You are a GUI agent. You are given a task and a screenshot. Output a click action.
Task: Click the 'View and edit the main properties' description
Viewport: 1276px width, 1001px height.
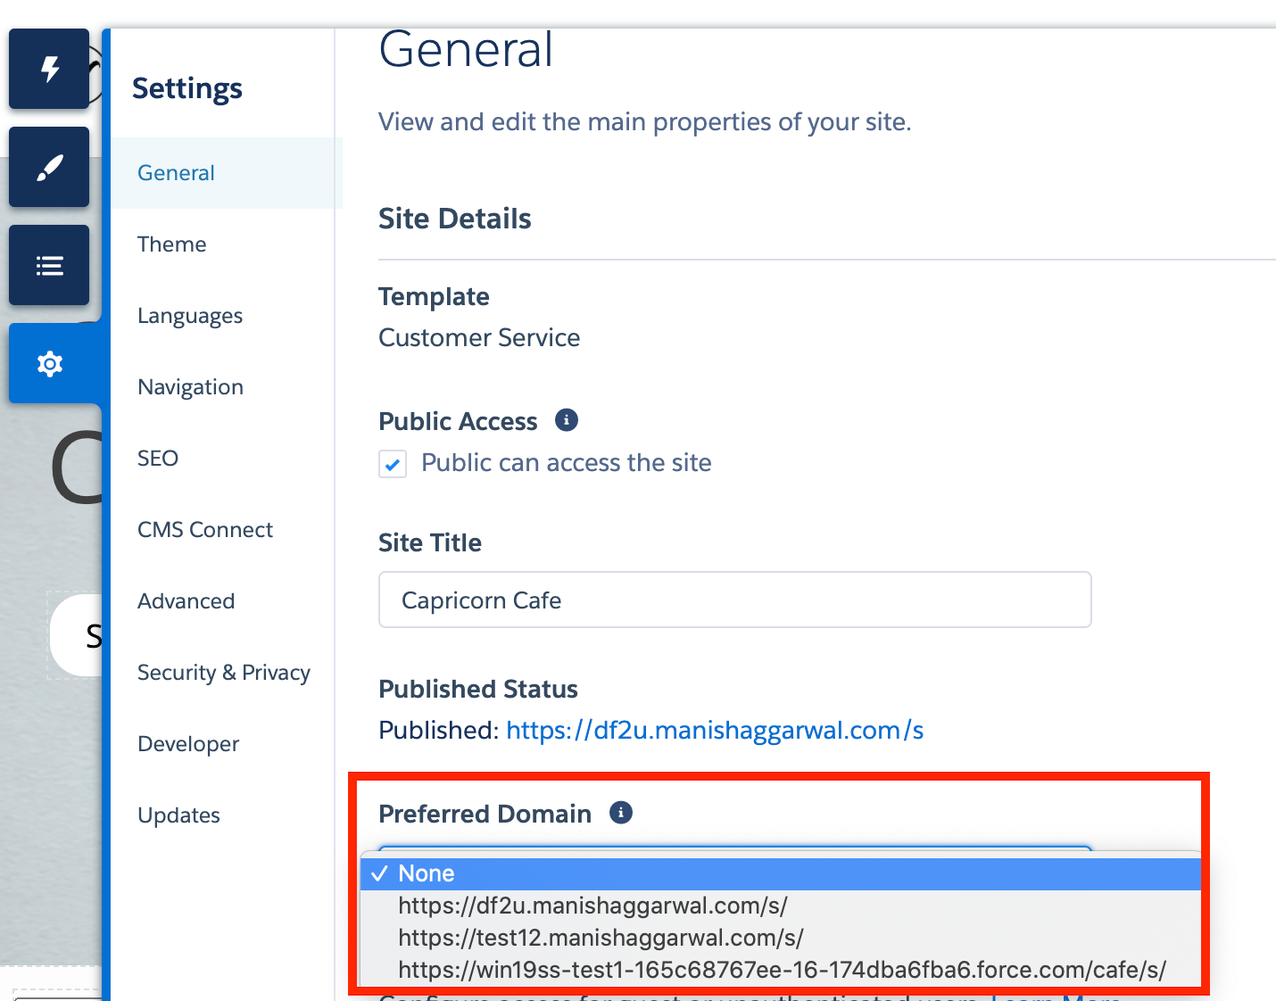click(x=645, y=122)
